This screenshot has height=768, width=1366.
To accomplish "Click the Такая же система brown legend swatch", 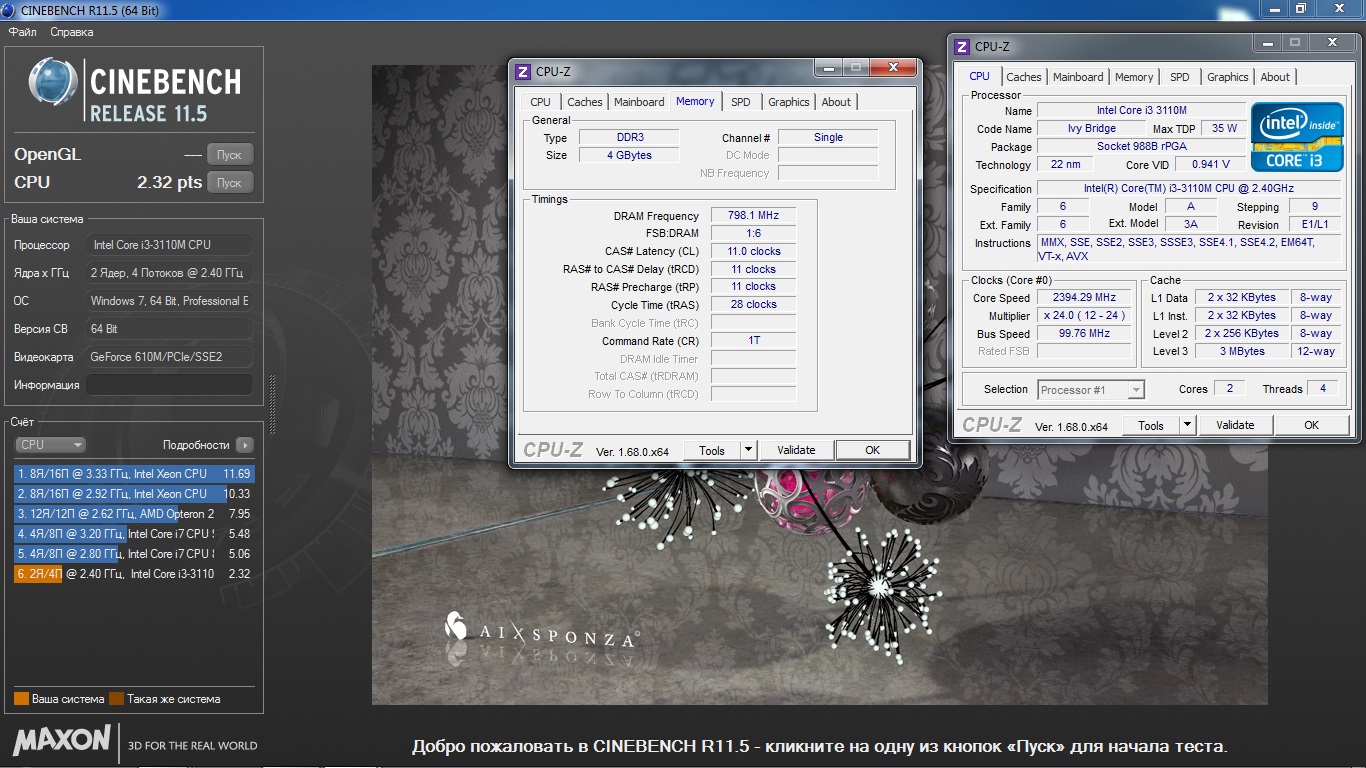I will (116, 699).
